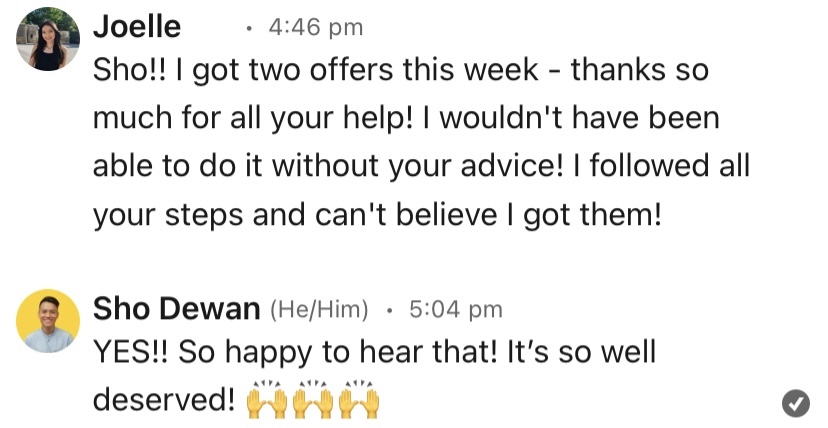The width and height of the screenshot is (828, 428).
Task: Click the dot separator before 5:04 pm
Action: coord(389,310)
